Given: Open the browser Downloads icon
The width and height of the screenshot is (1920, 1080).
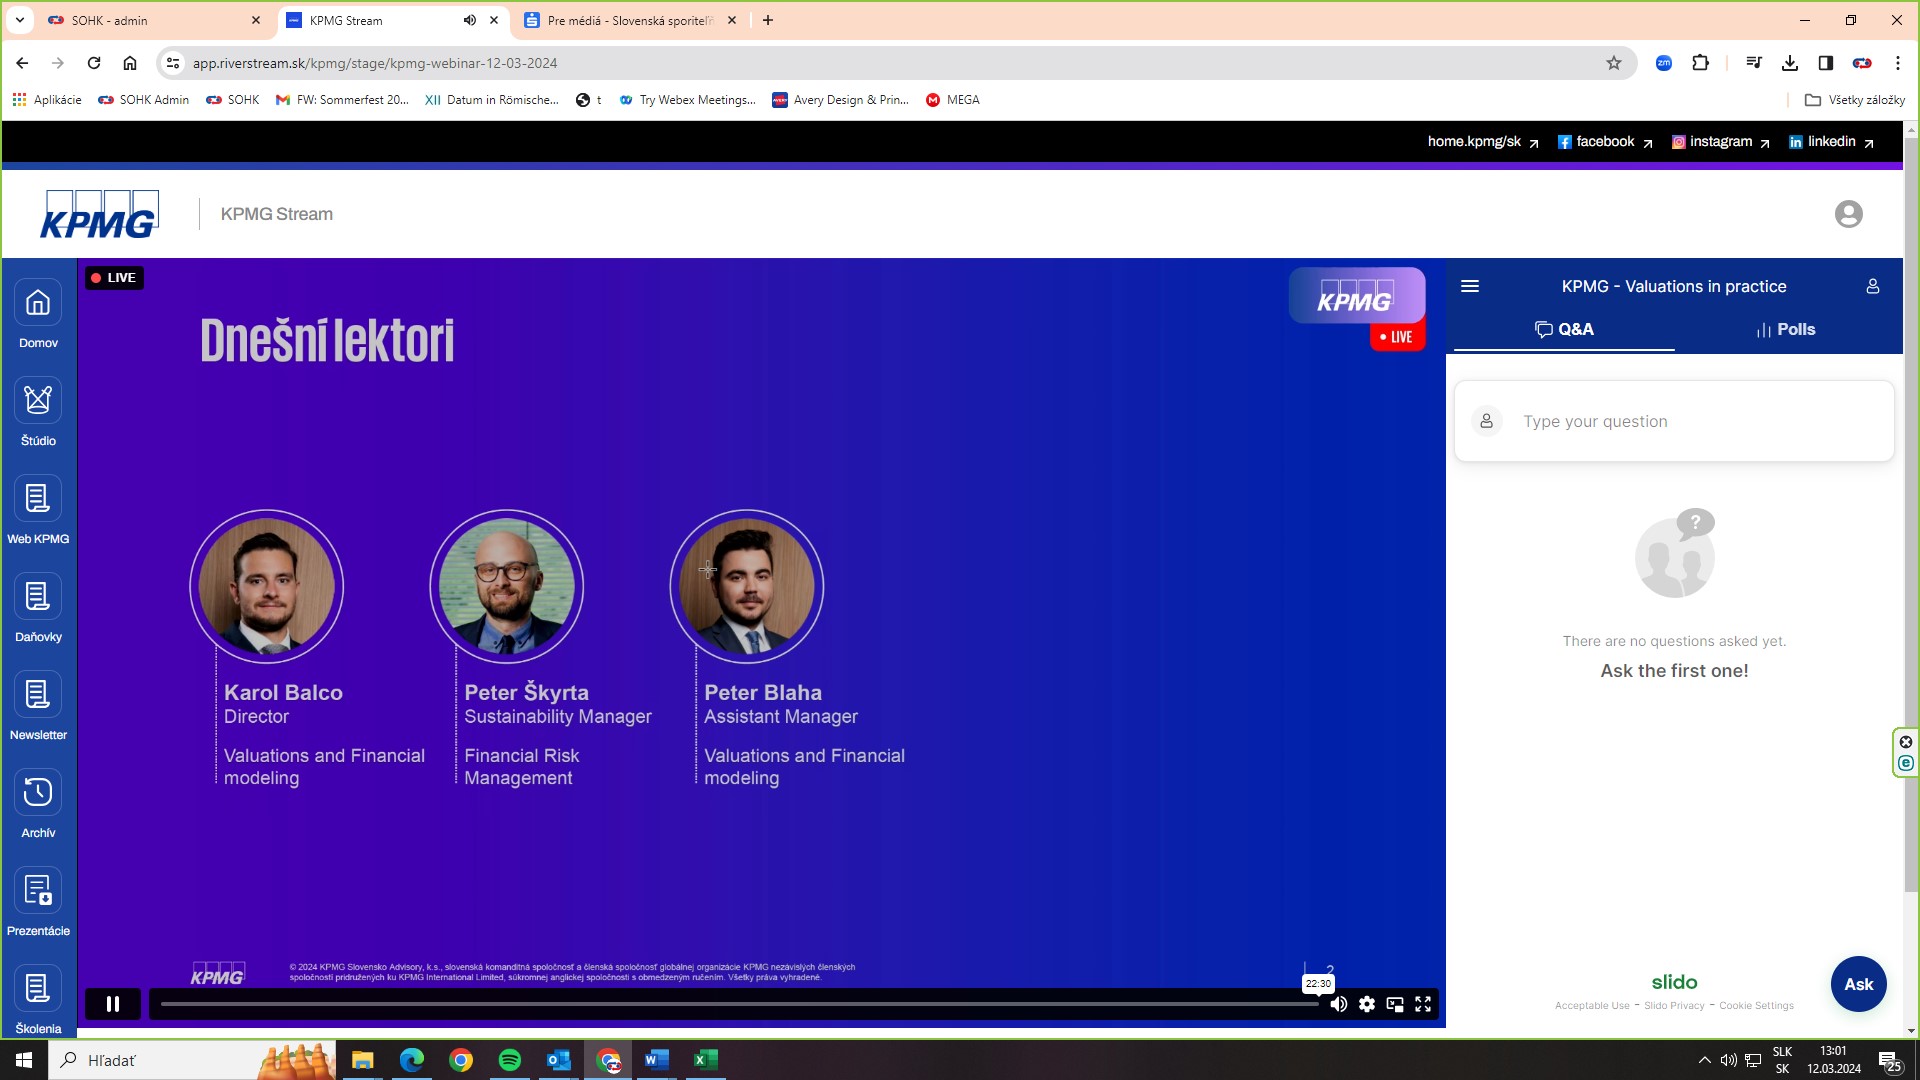Looking at the screenshot, I should pyautogui.click(x=1790, y=63).
